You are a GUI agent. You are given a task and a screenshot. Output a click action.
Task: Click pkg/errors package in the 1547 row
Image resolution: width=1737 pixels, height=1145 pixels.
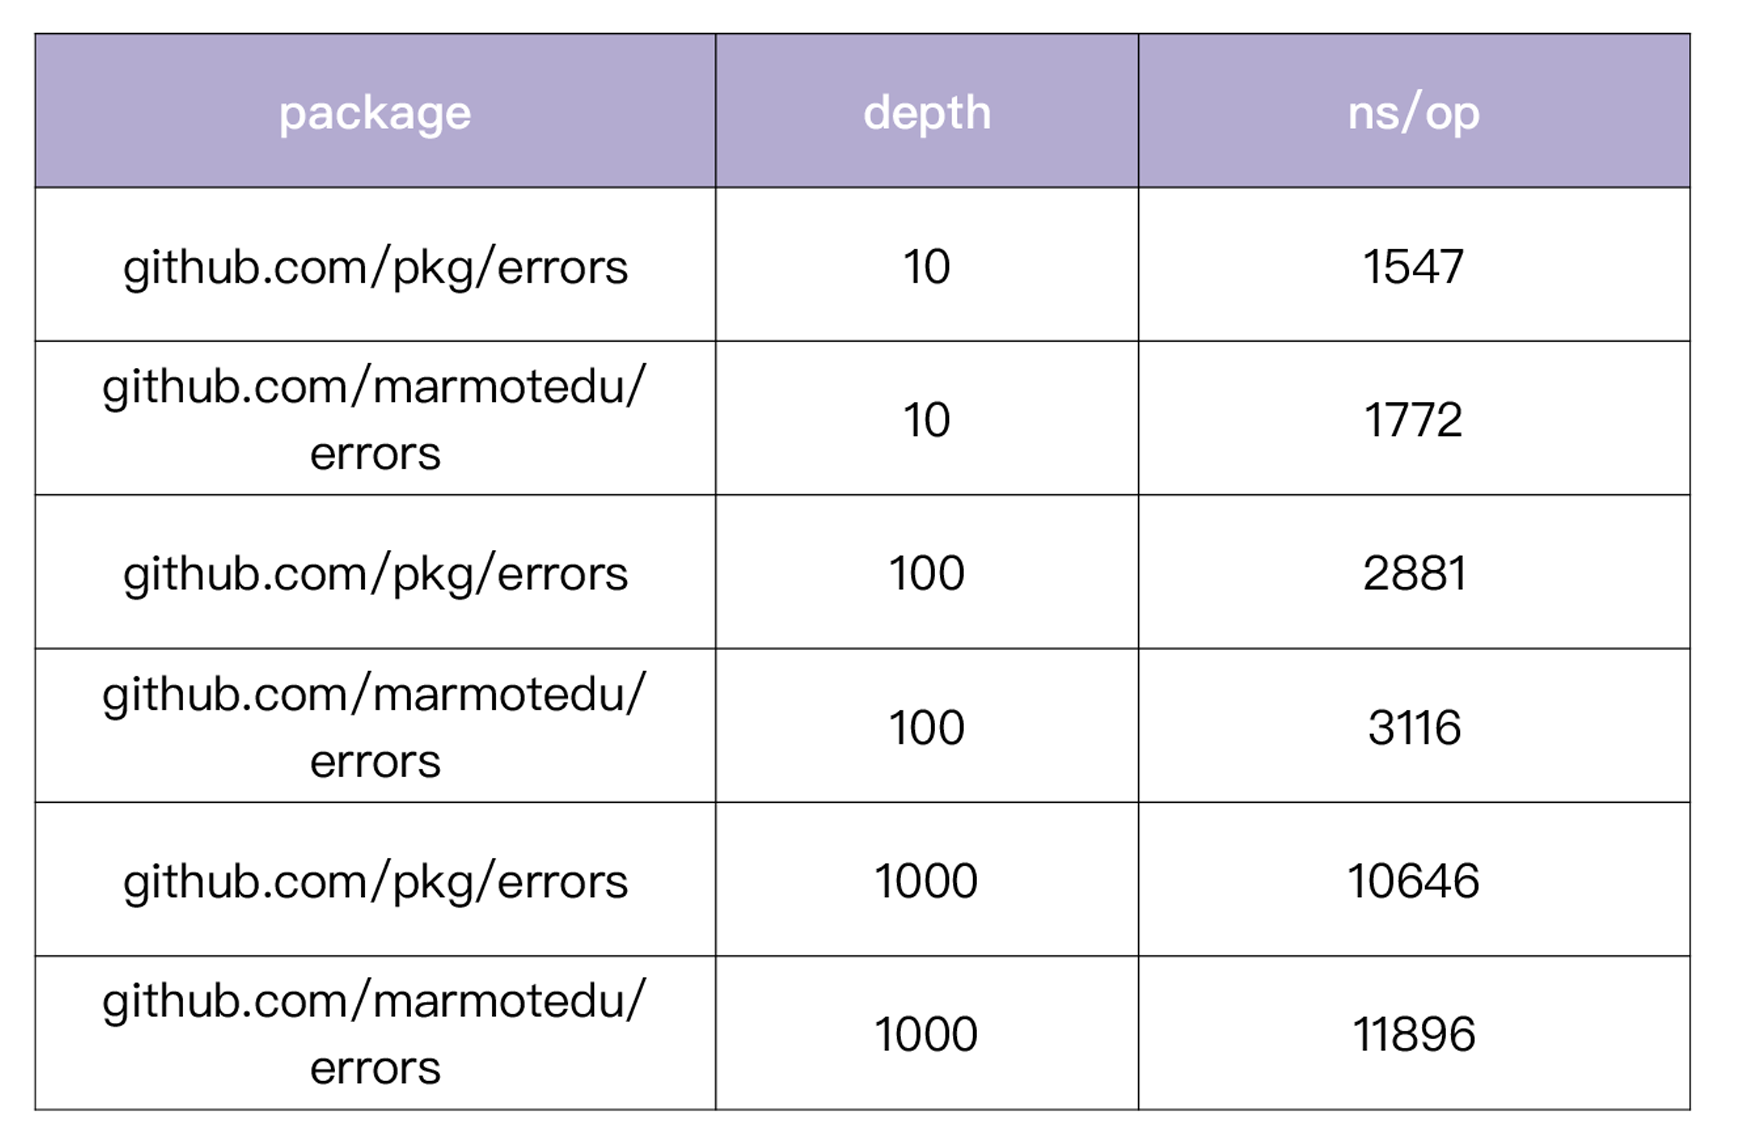coord(375,266)
